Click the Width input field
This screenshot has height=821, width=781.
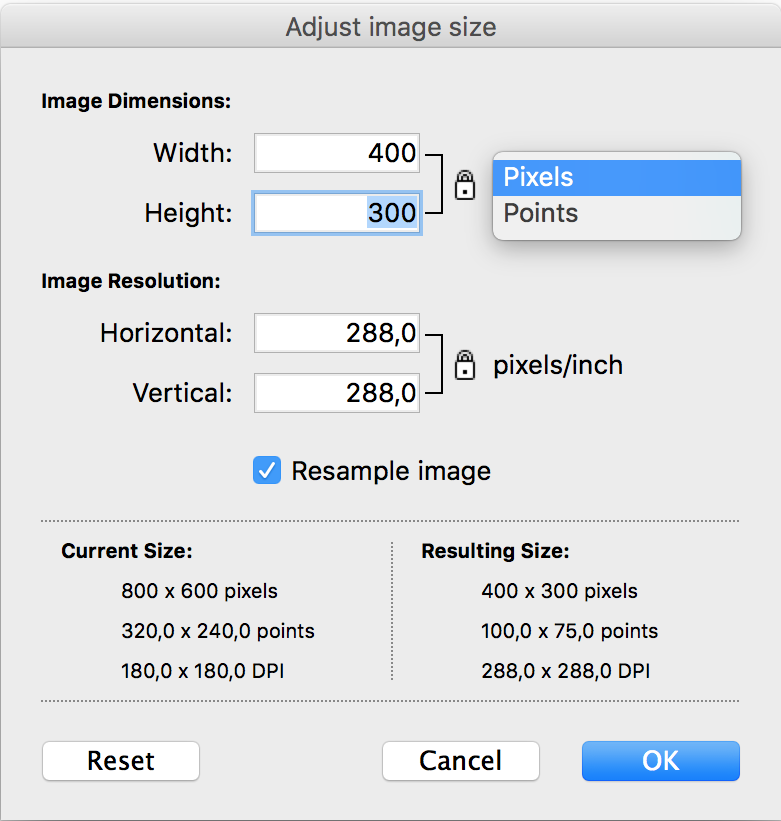coord(337,153)
